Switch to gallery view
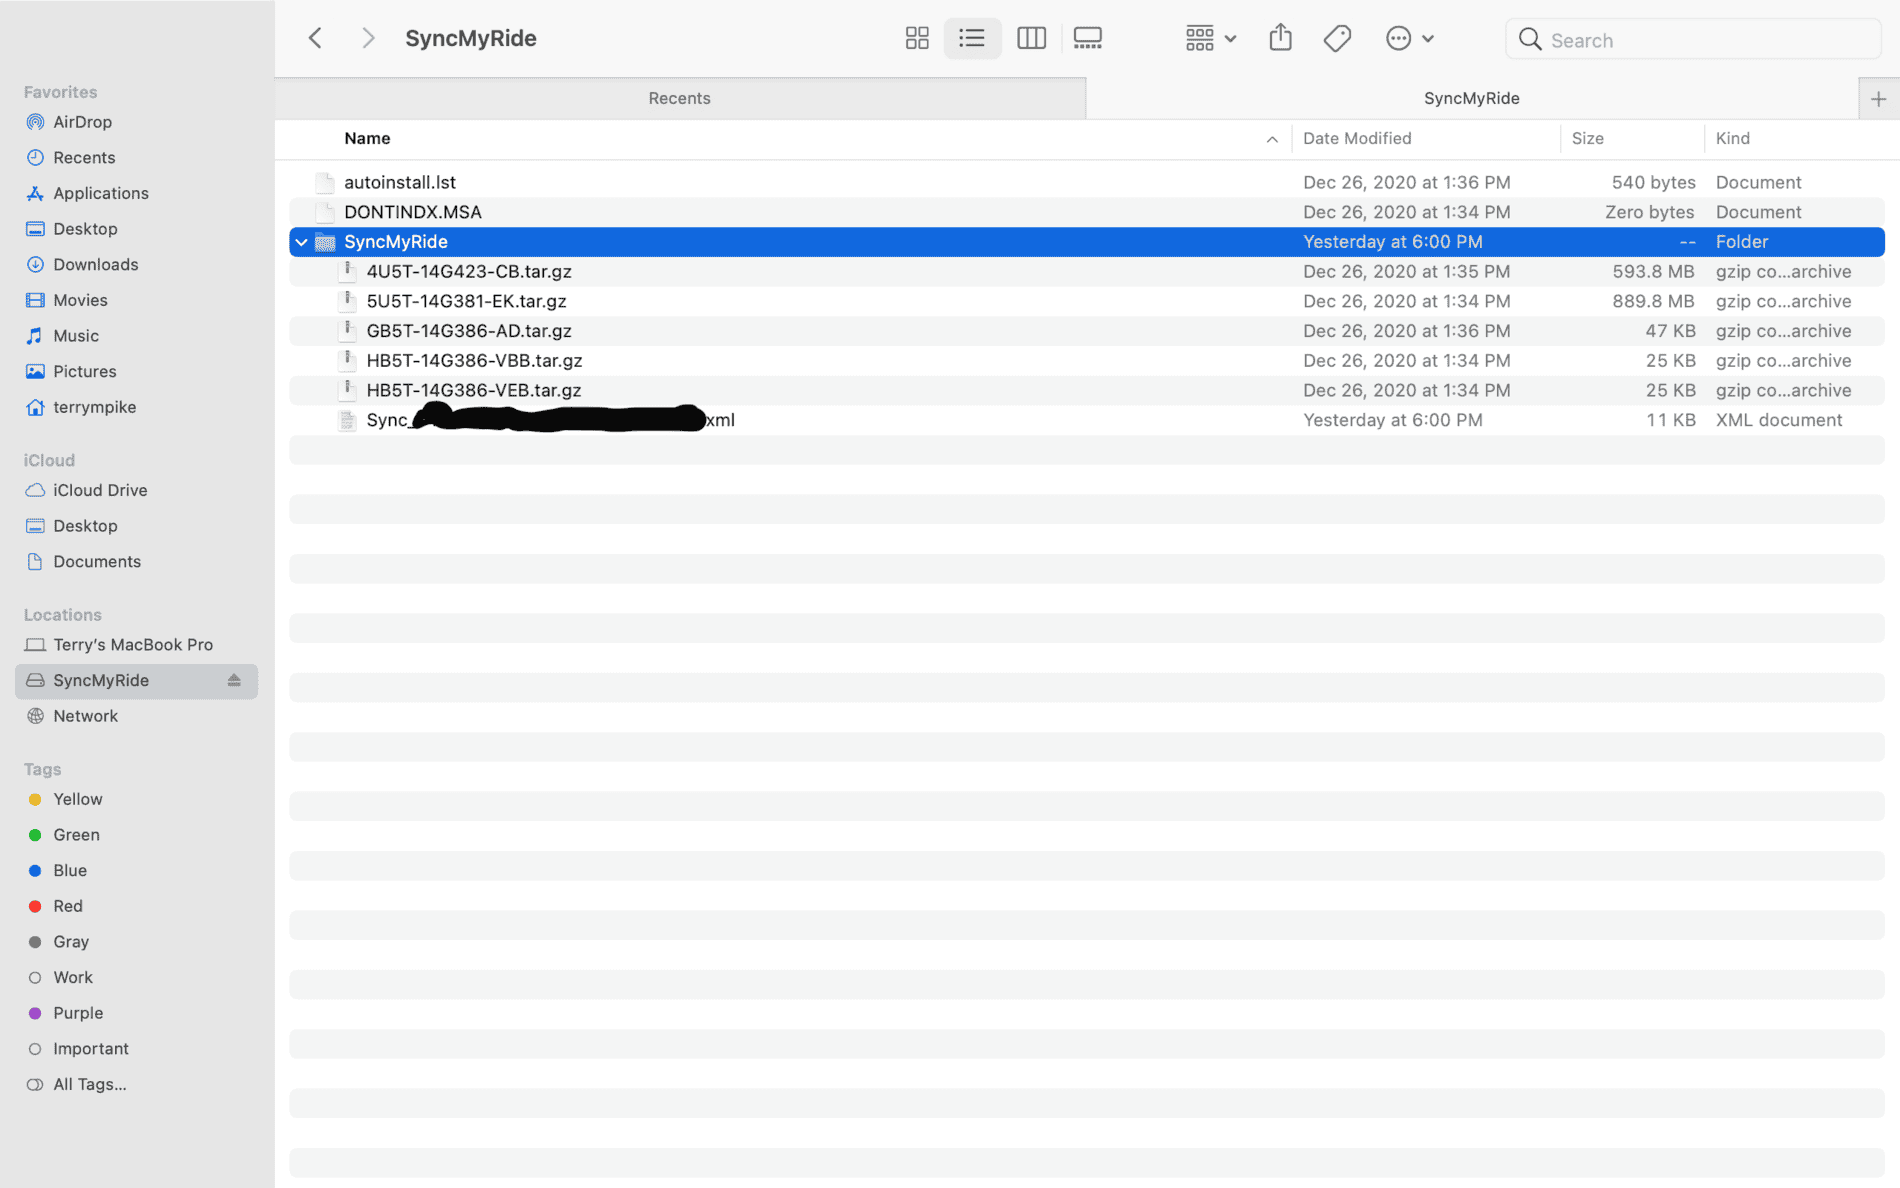1900x1188 pixels. pyautogui.click(x=1087, y=38)
